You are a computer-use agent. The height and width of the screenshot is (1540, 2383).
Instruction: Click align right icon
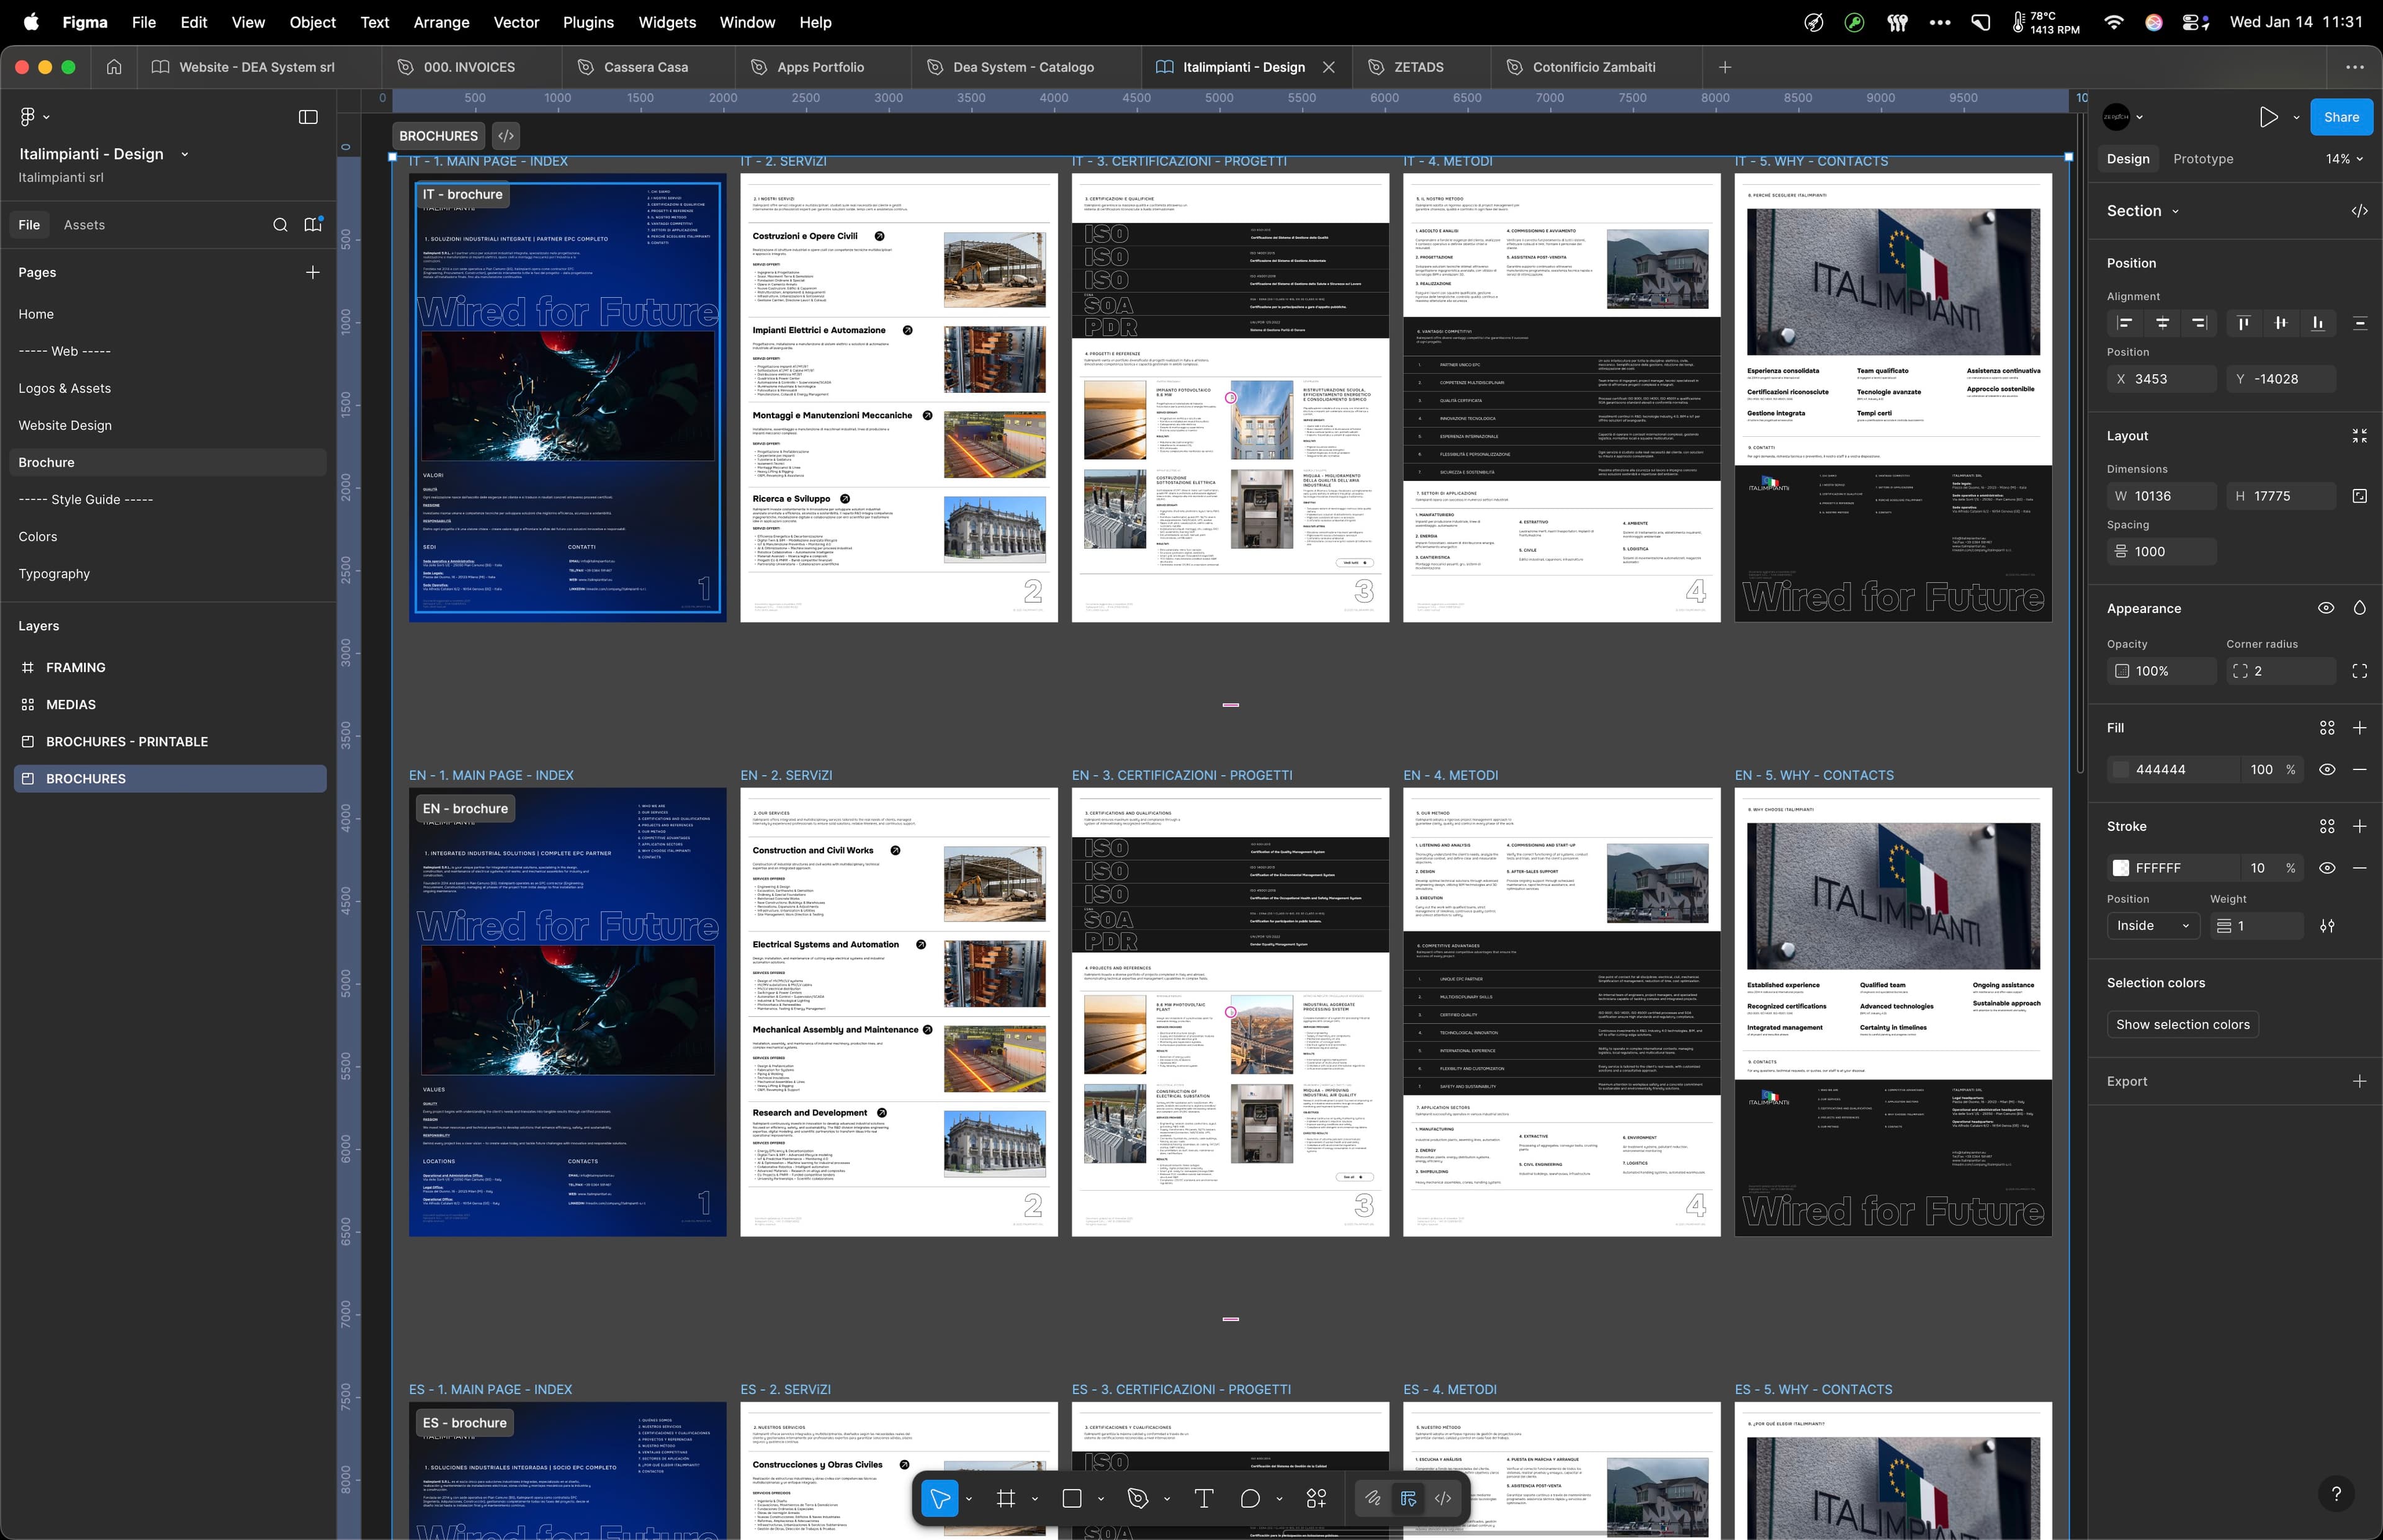tap(2199, 323)
